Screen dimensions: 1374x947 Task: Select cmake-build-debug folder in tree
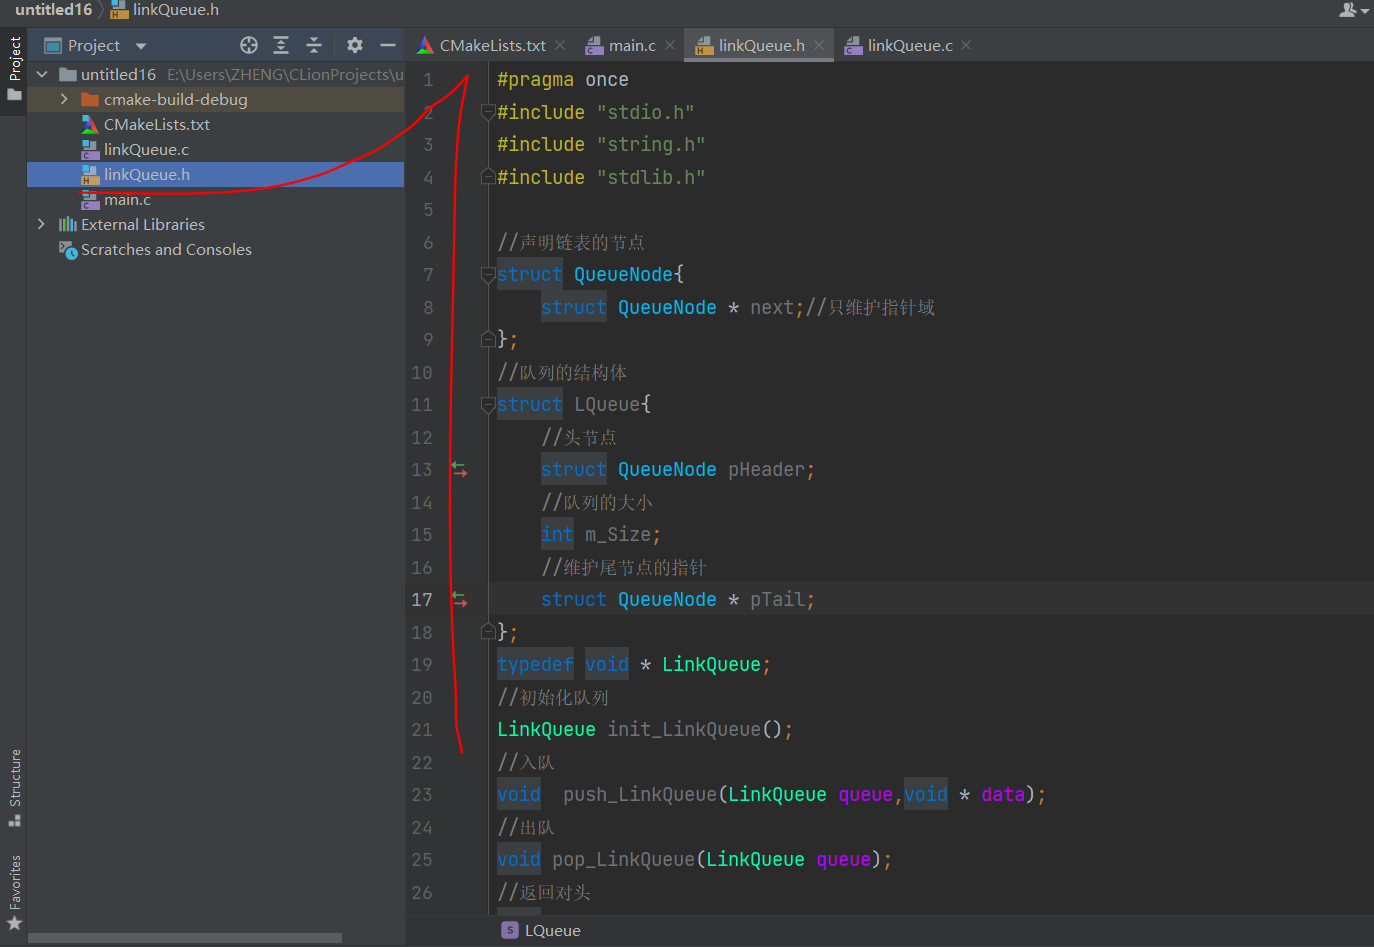pyautogui.click(x=215, y=99)
